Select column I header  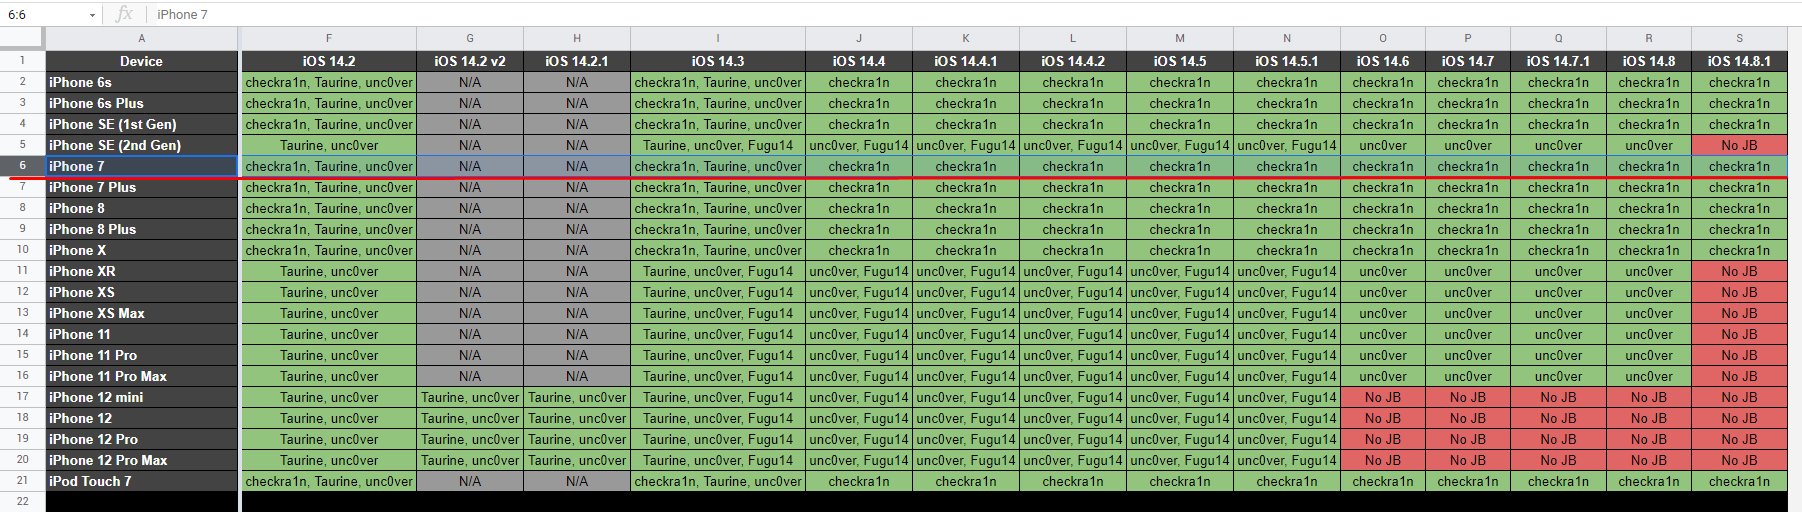click(718, 38)
